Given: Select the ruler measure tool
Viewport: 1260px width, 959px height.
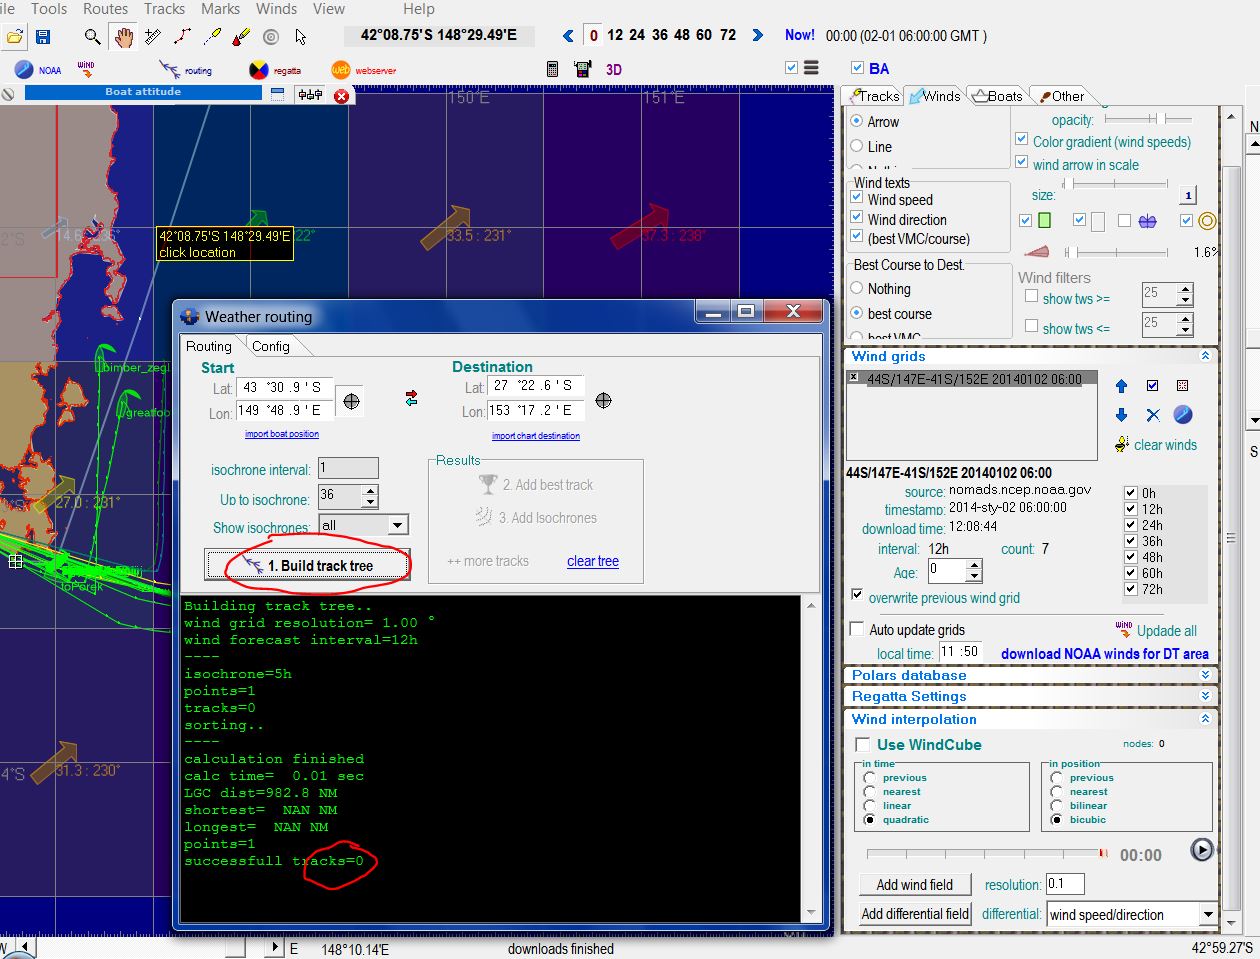Looking at the screenshot, I should pos(153,37).
